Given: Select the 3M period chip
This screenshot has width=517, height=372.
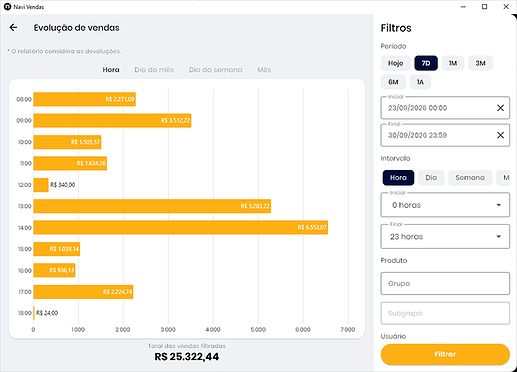Looking at the screenshot, I should (480, 63).
